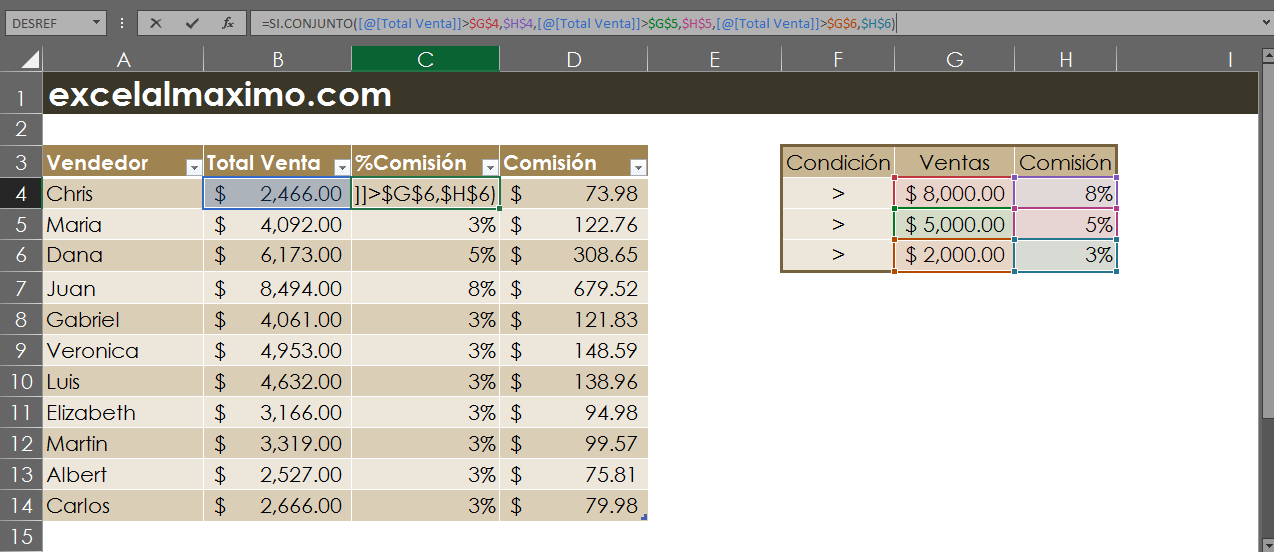Click the Maria vendor cell
The width and height of the screenshot is (1274, 552).
click(123, 225)
